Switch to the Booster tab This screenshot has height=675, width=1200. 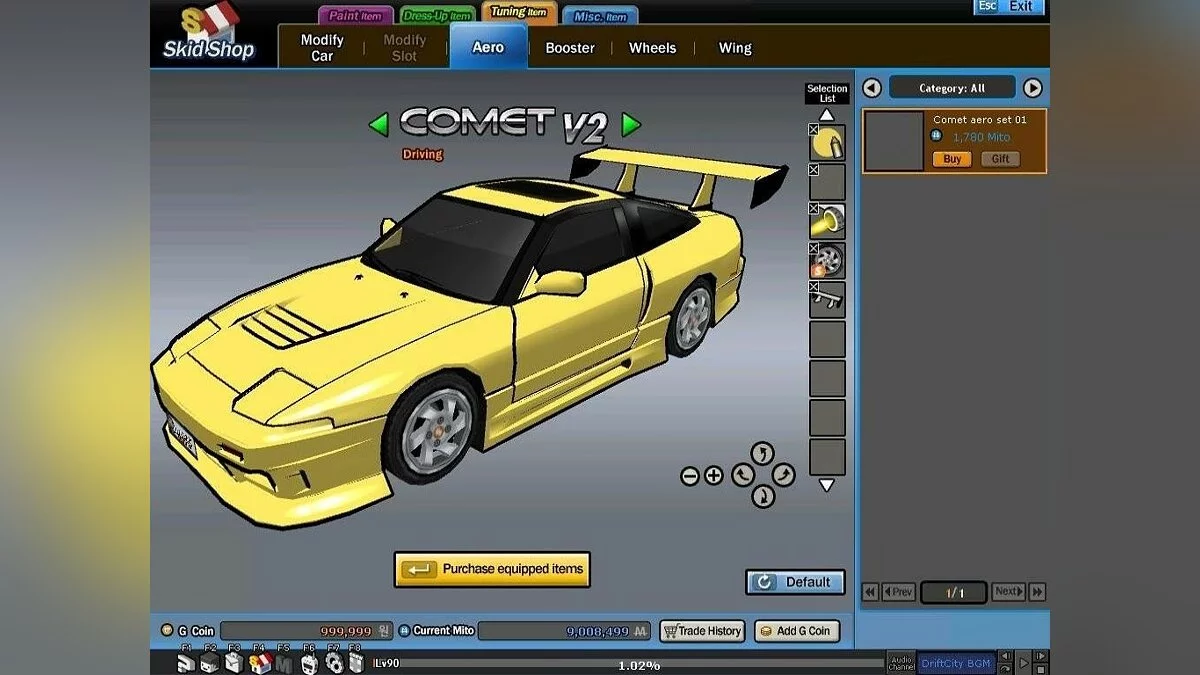point(570,47)
